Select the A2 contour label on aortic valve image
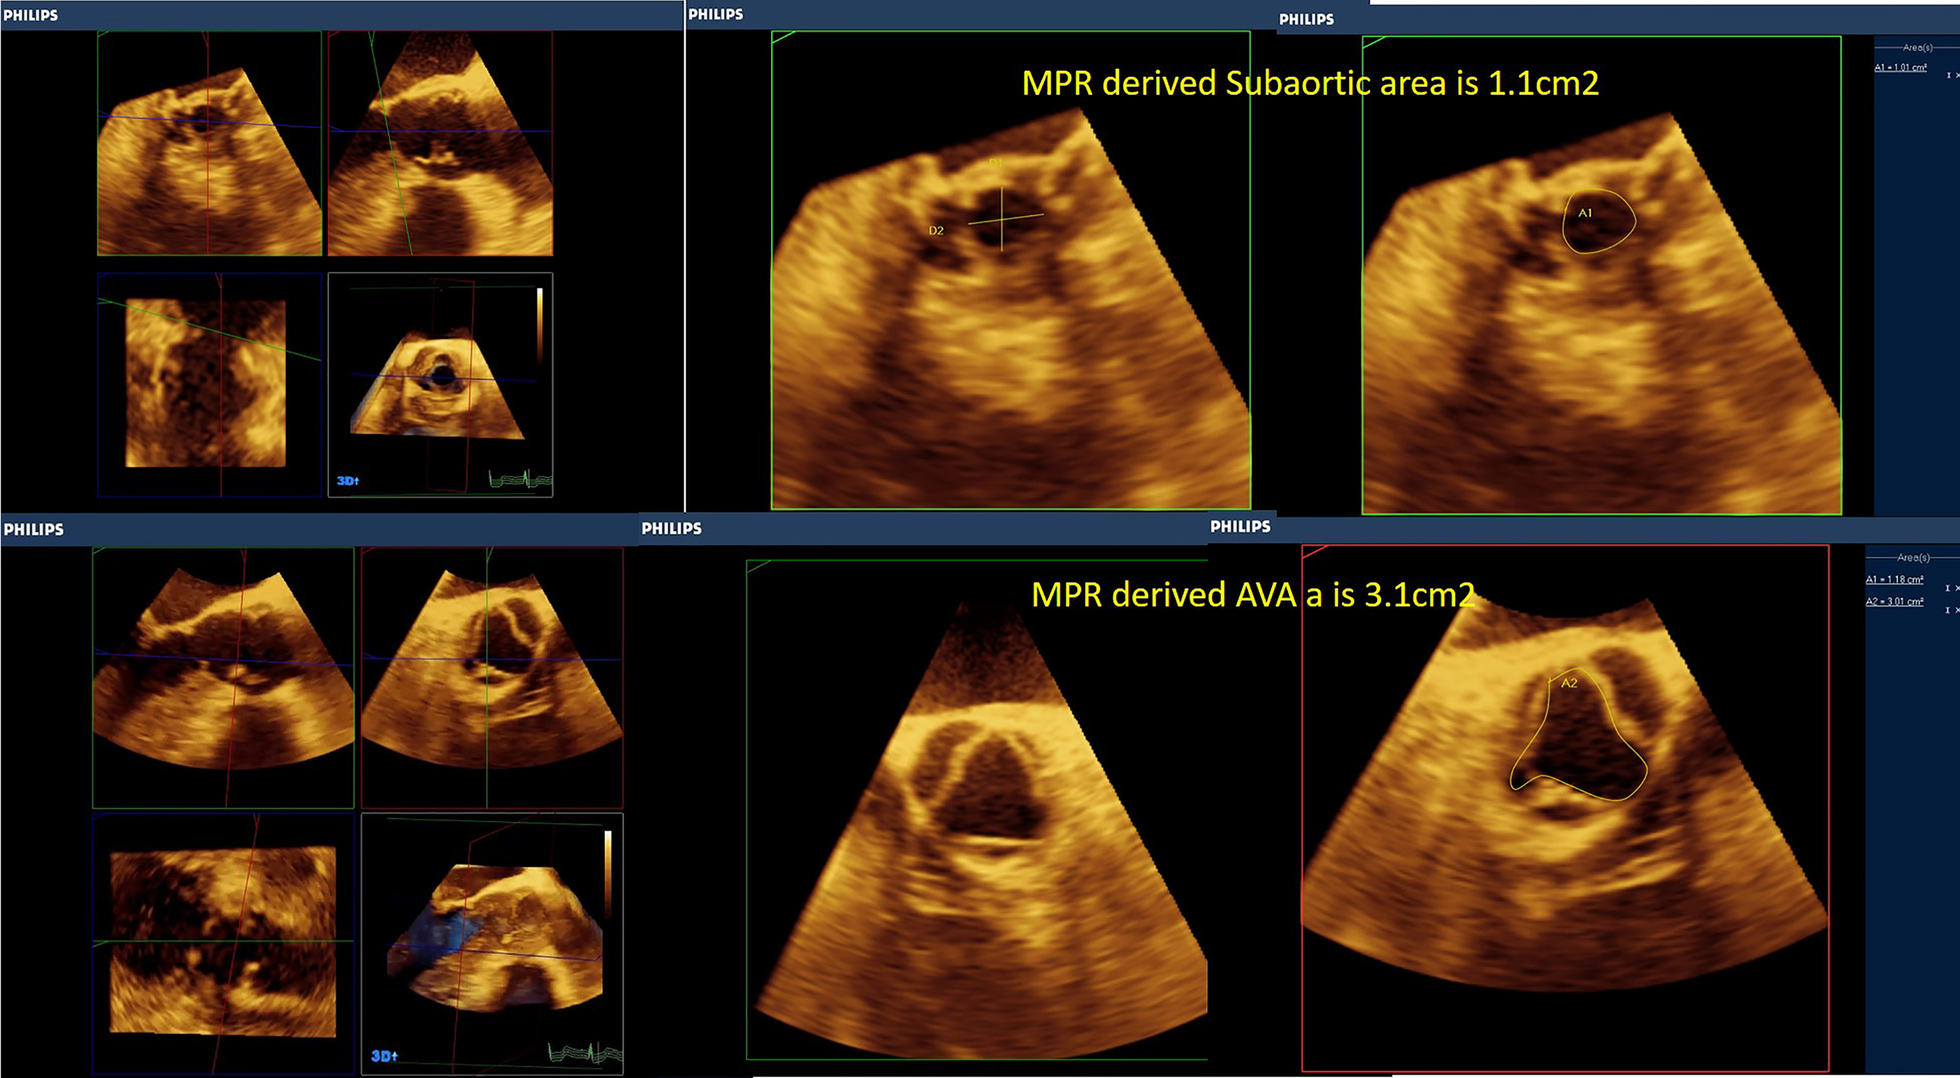This screenshot has height=1078, width=1960. tap(1569, 683)
